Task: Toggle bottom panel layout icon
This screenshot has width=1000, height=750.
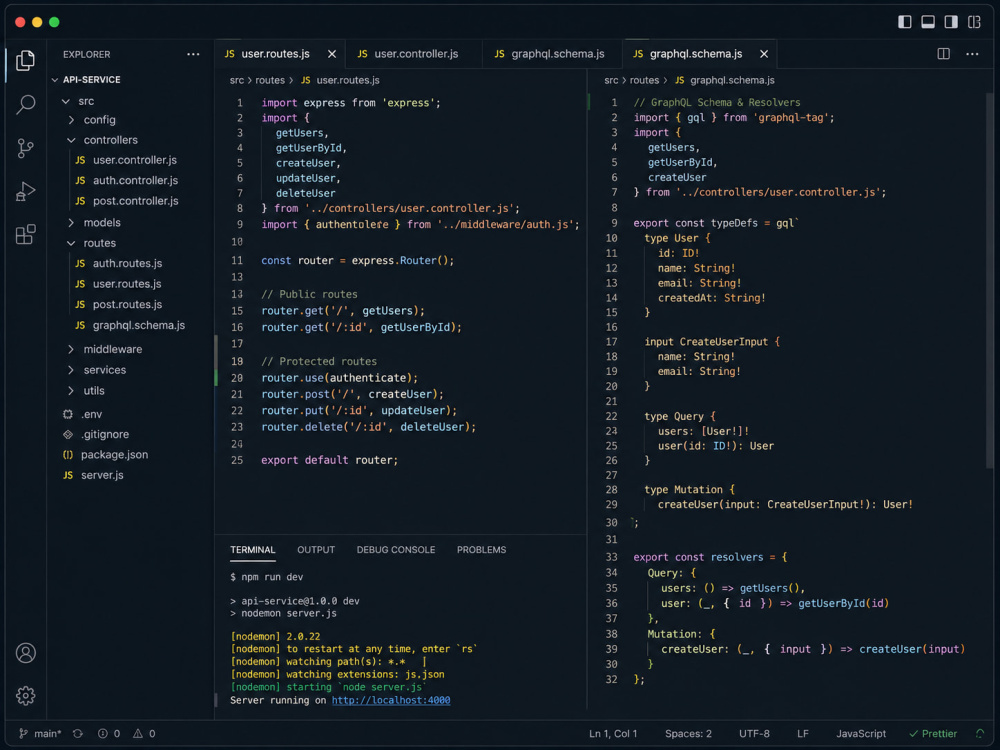Action: click(928, 22)
